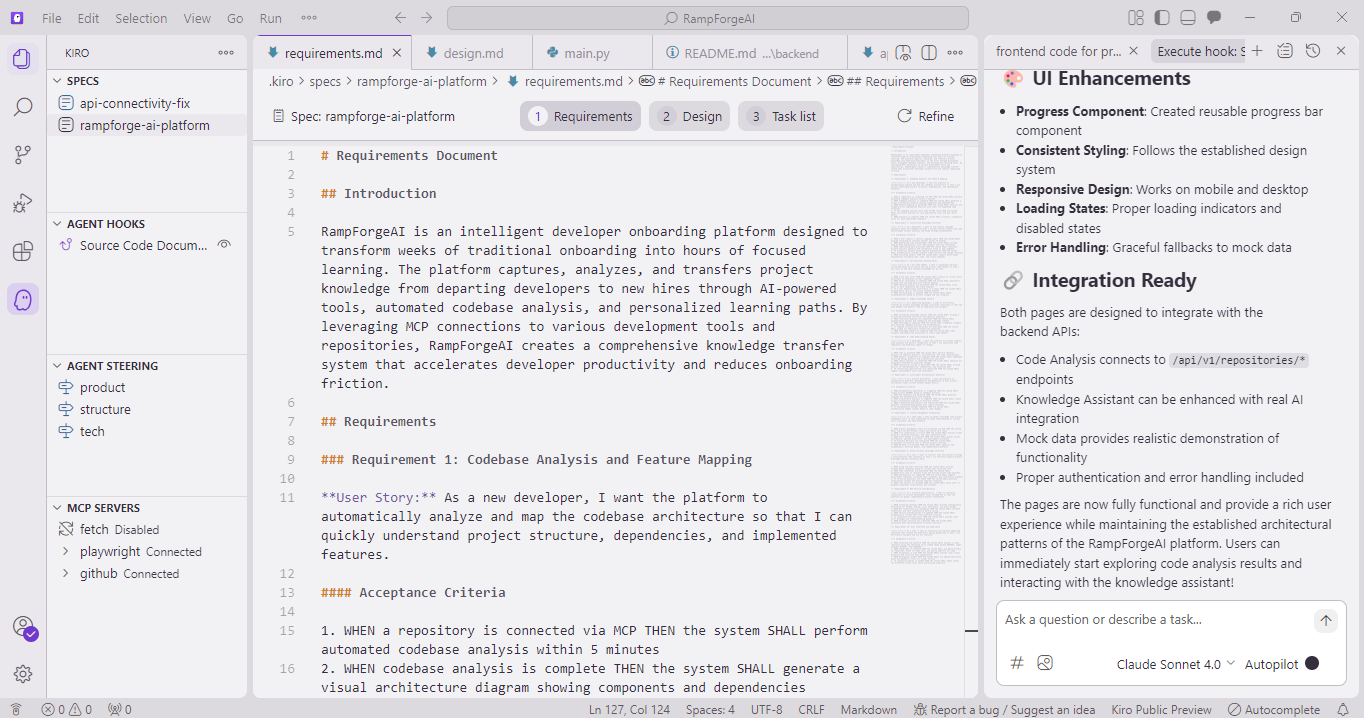This screenshot has width=1364, height=718.
Task: Attach an image to the chat
Action: coord(1045,662)
